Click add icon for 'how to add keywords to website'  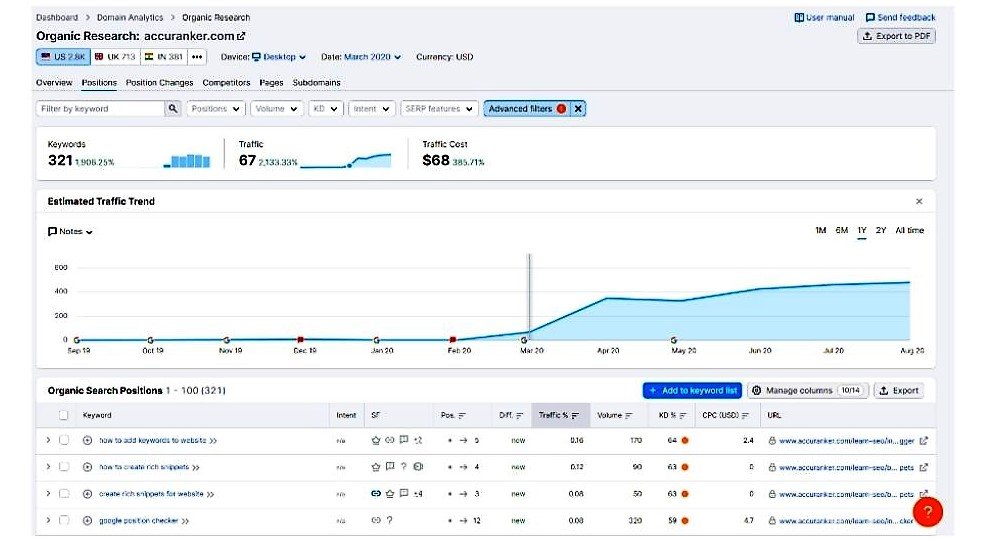(87, 440)
